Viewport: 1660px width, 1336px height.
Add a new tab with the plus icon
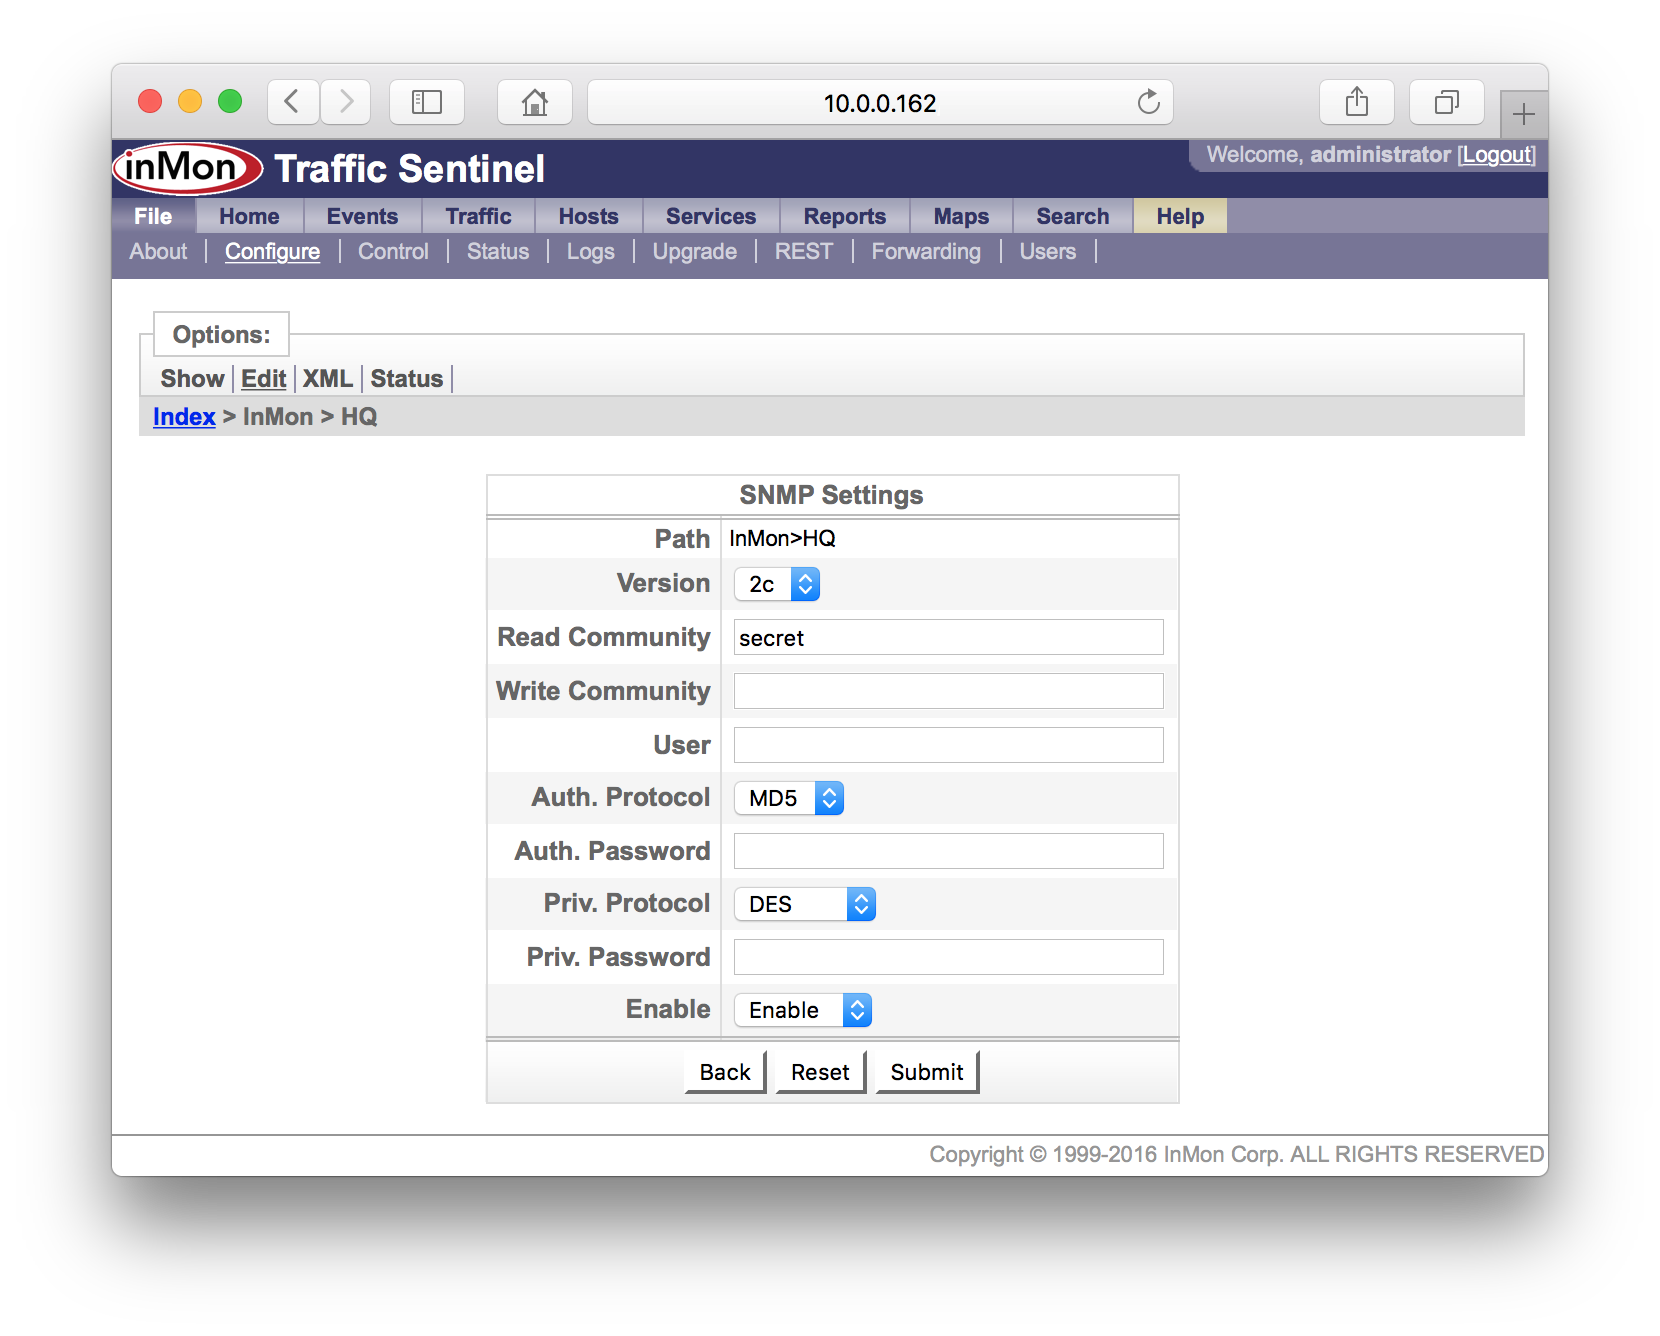pyautogui.click(x=1523, y=114)
